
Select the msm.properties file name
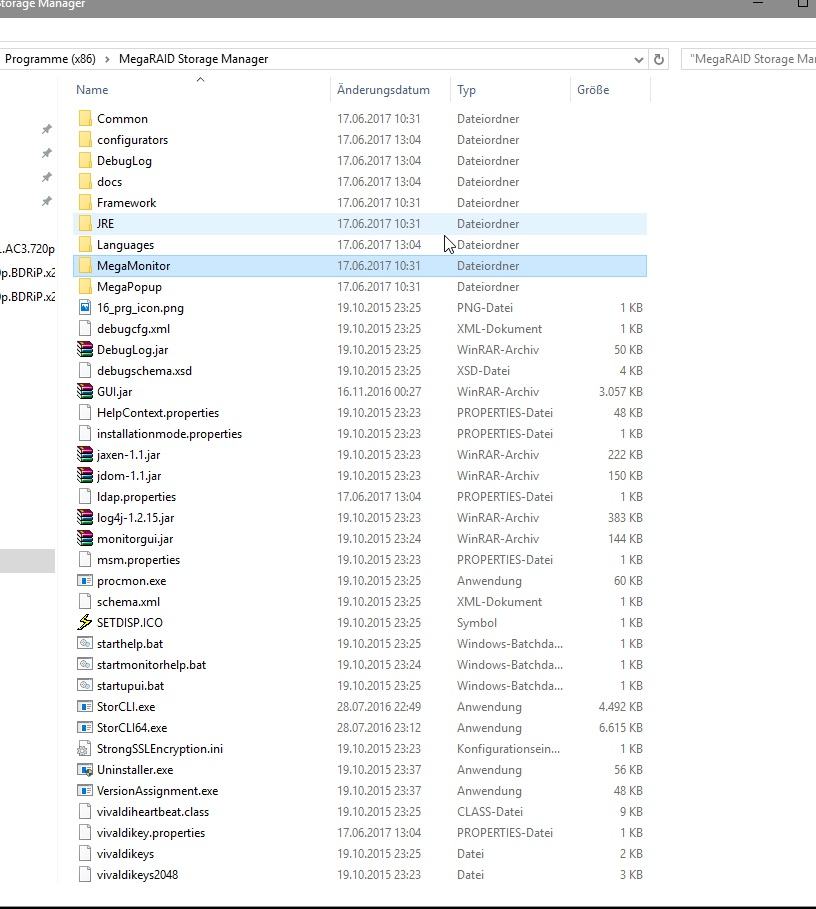tap(139, 559)
